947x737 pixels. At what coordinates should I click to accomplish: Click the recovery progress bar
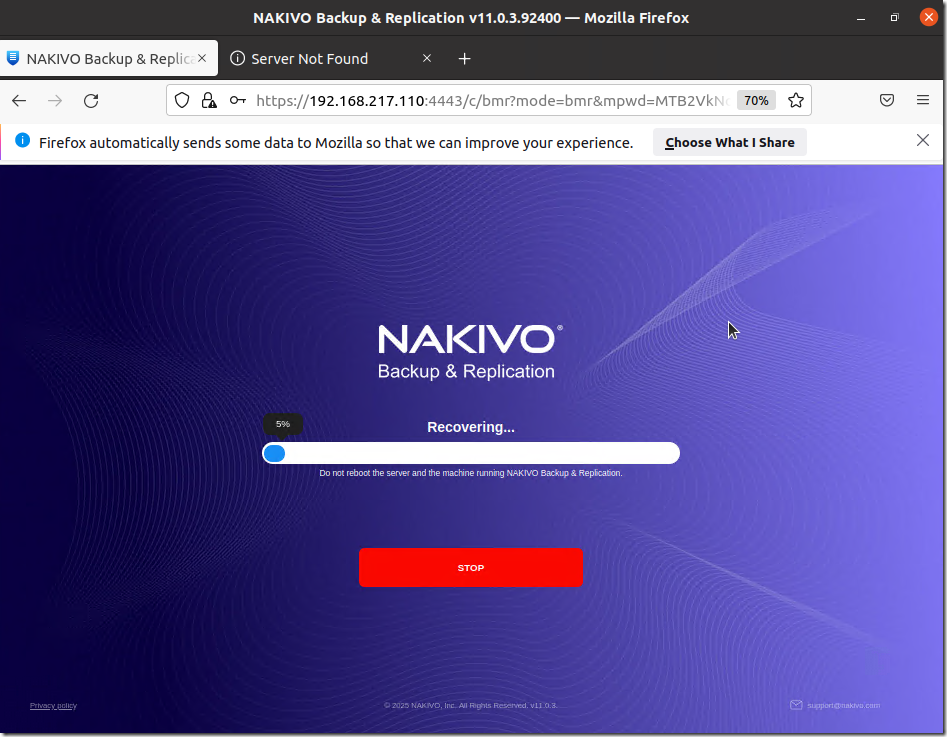(470, 453)
